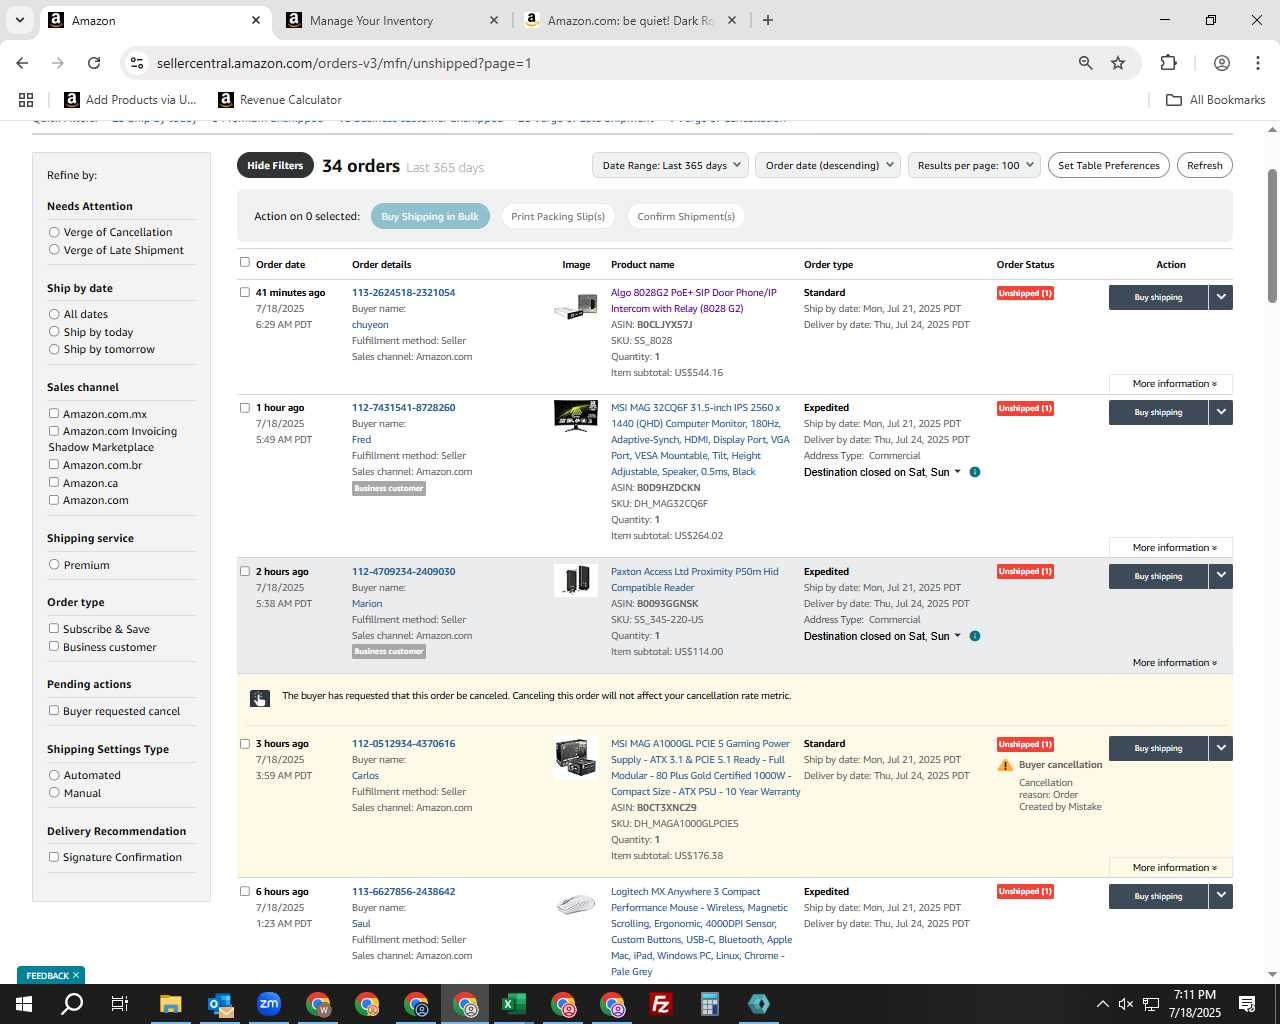Open the Chrome profile avatar
The image size is (1280, 1024).
pyautogui.click(x=1221, y=63)
